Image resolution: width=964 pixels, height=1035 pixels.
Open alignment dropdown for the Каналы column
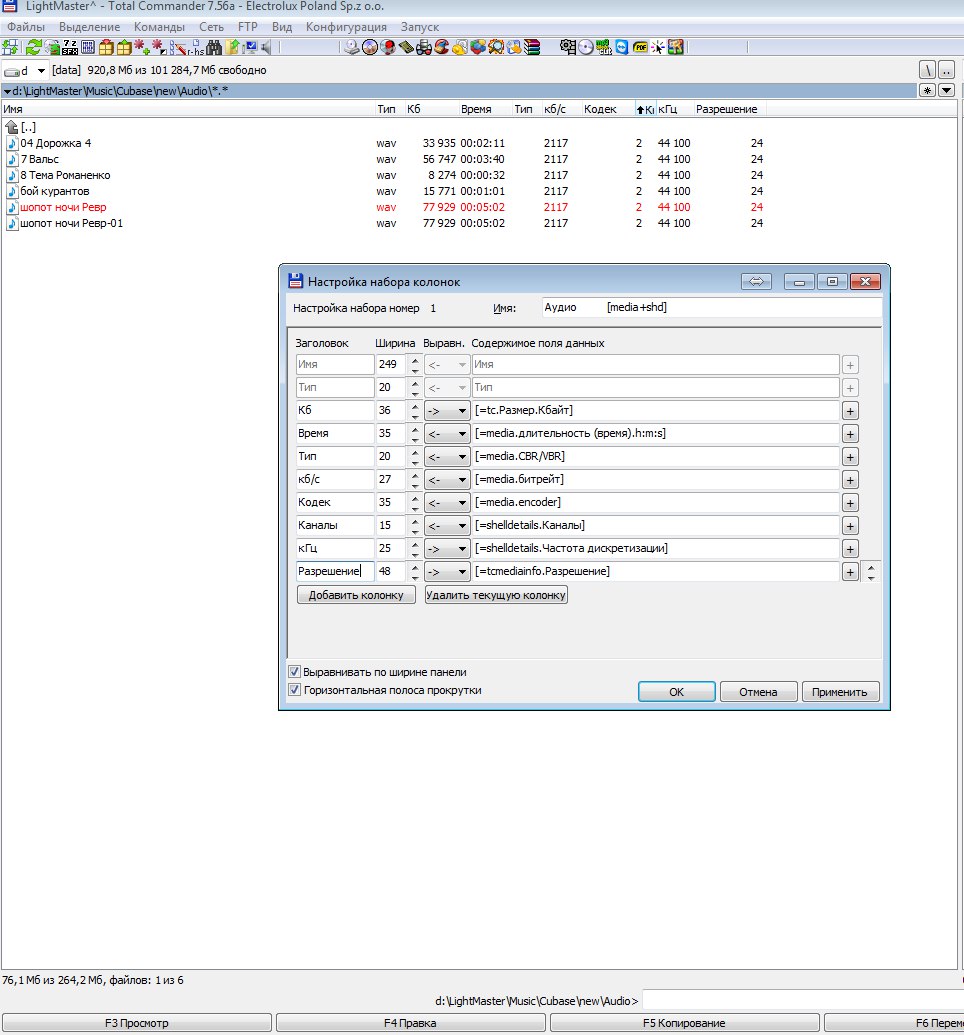tap(447, 526)
